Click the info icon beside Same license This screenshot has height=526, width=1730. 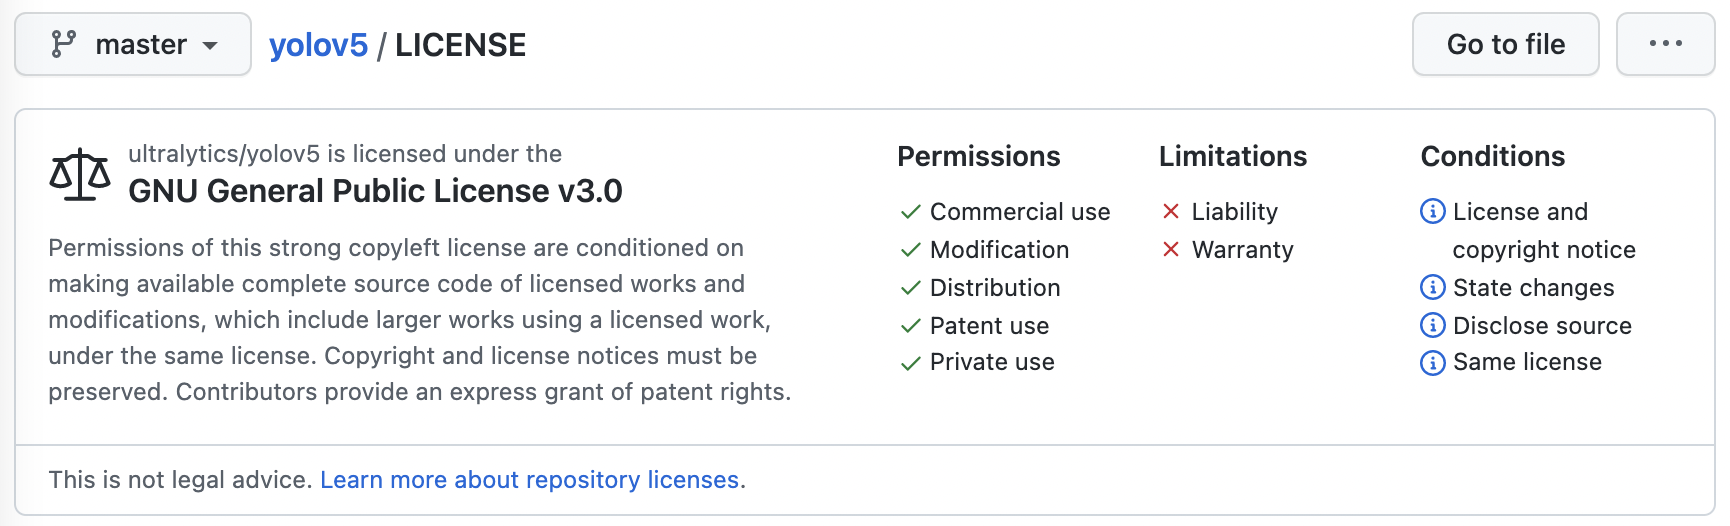tap(1432, 362)
